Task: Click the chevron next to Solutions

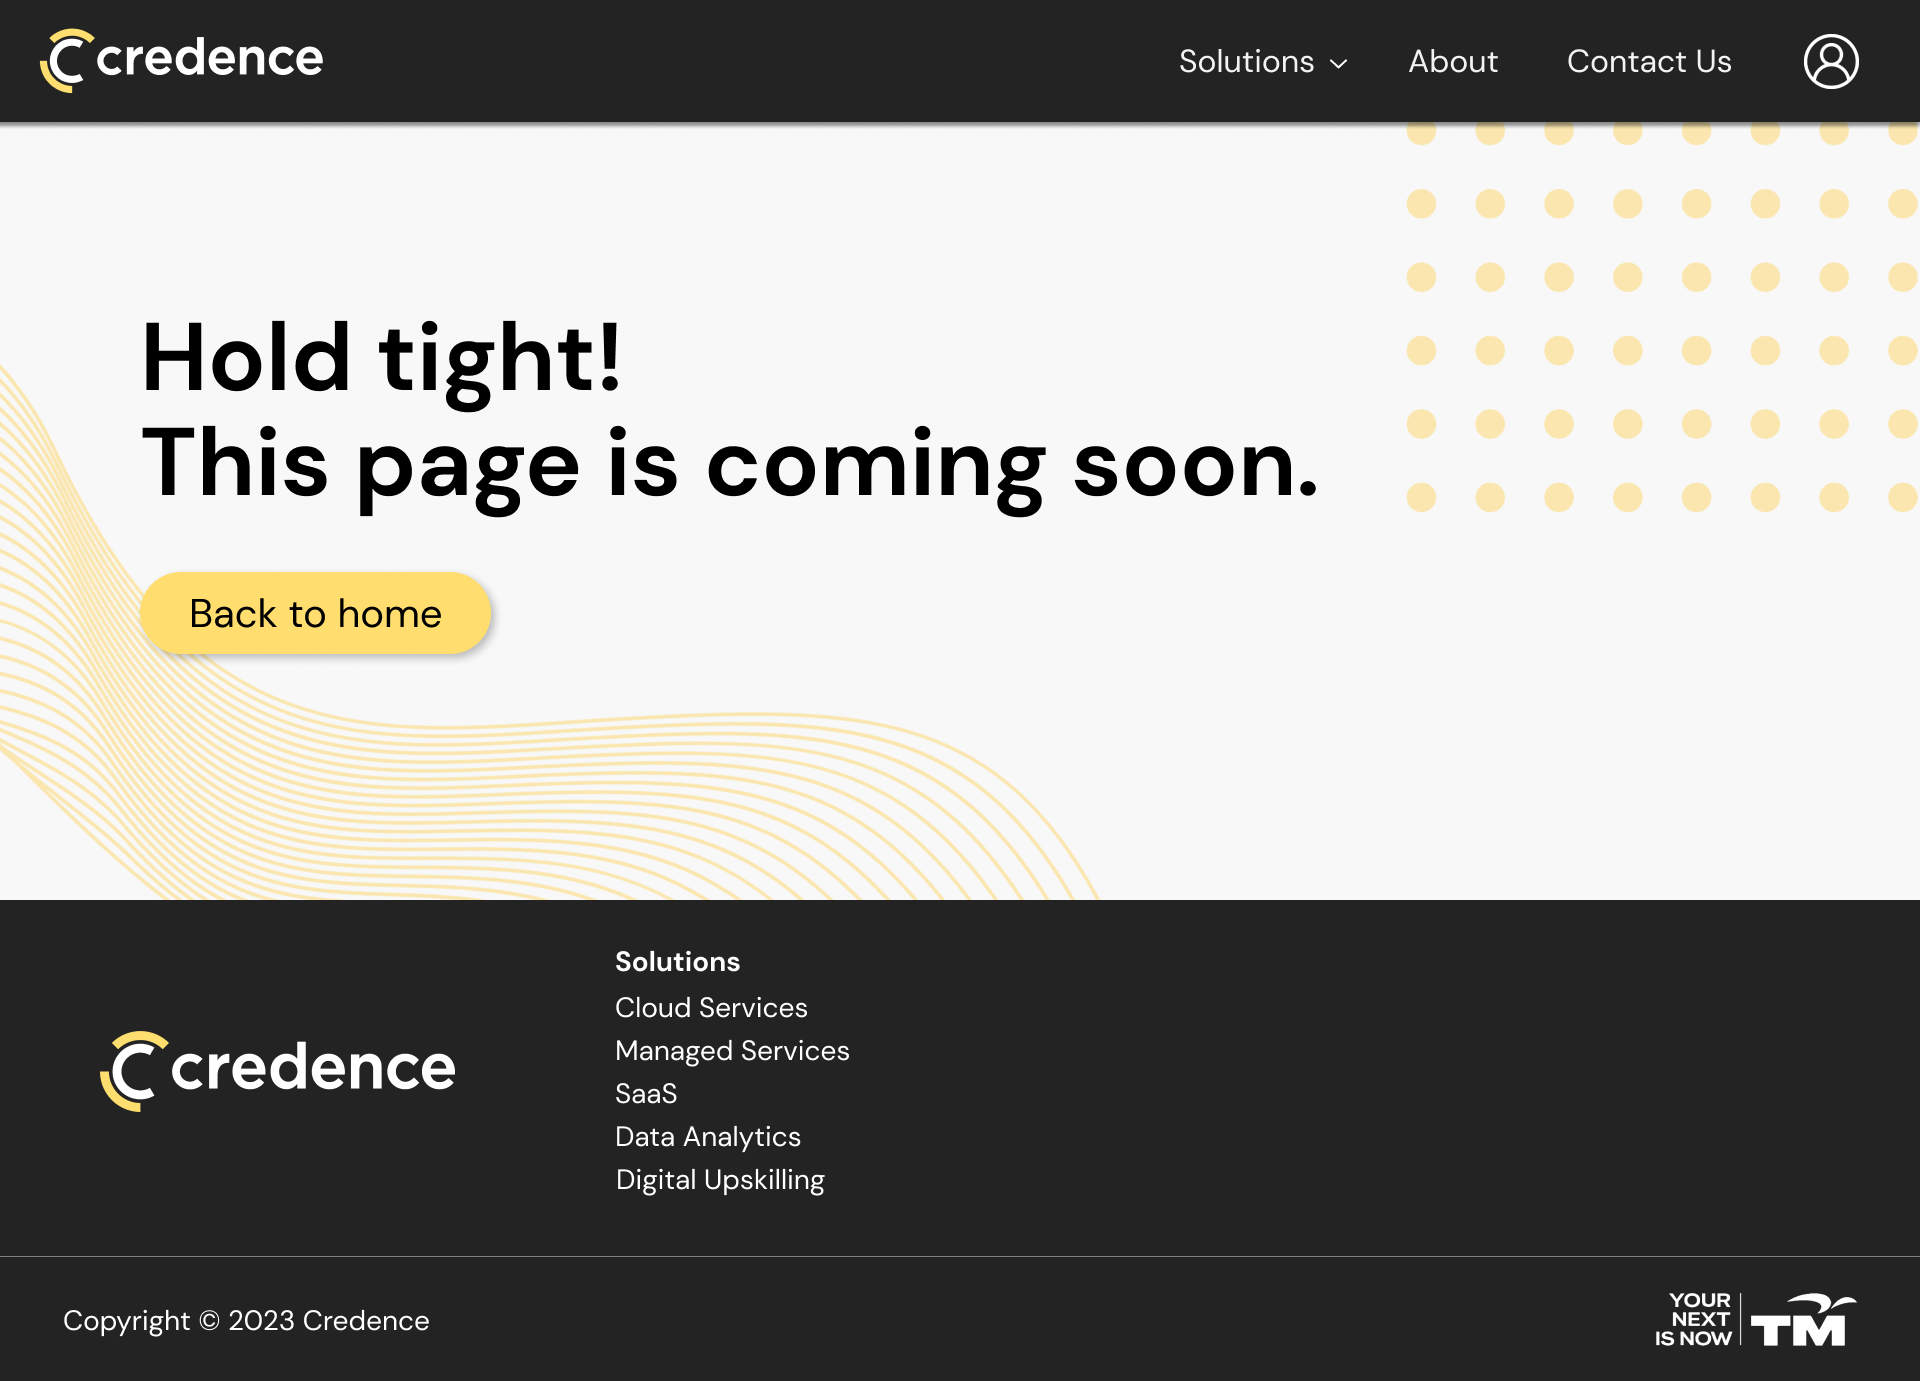Action: 1339,64
